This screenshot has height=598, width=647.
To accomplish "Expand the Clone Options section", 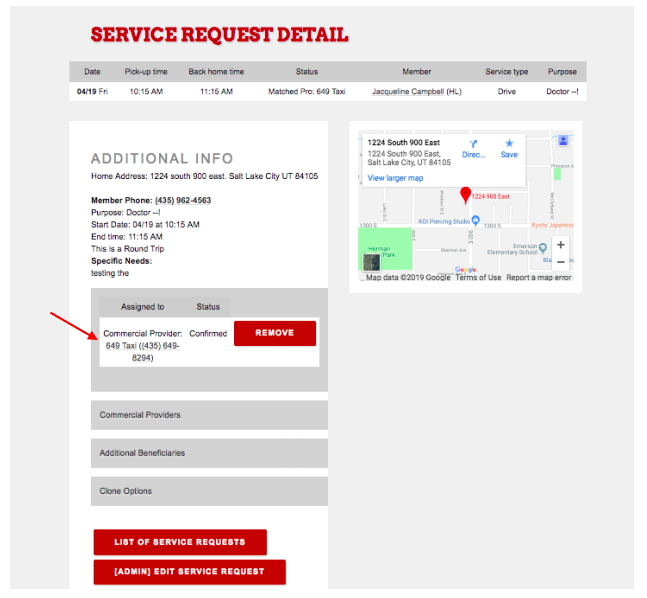I will (209, 491).
